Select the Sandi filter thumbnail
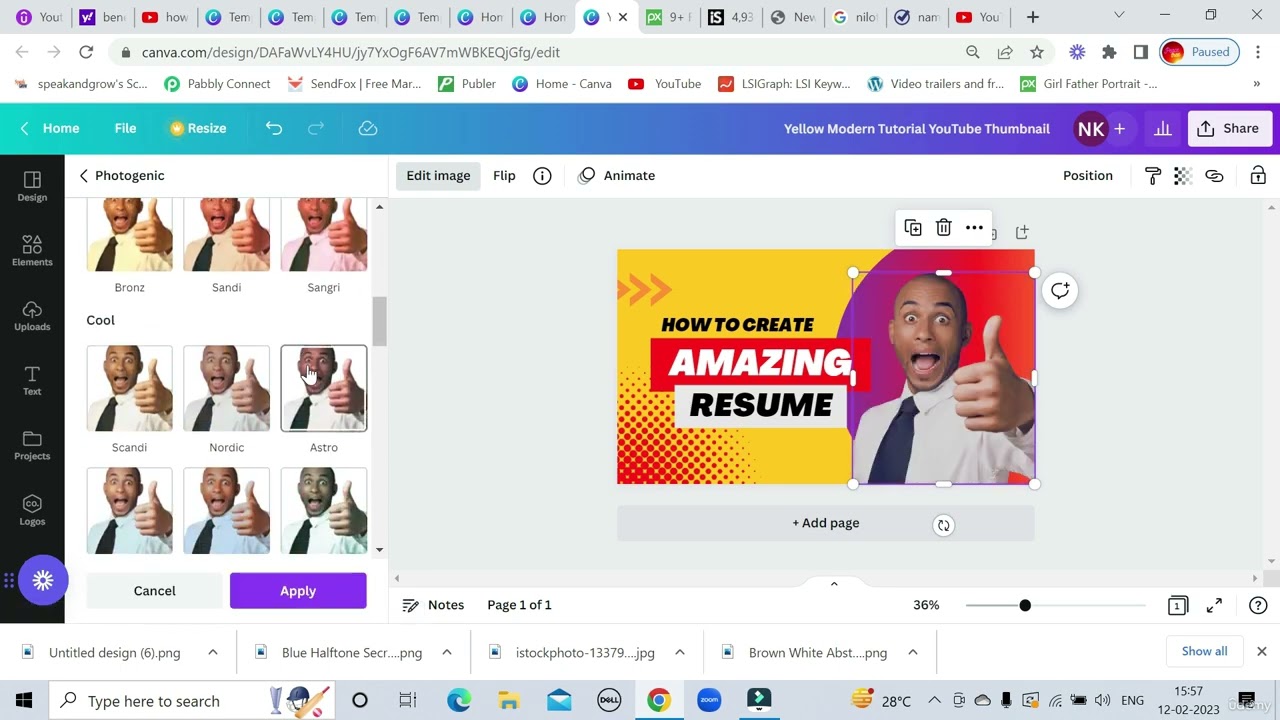Viewport: 1280px width, 720px height. 226,234
